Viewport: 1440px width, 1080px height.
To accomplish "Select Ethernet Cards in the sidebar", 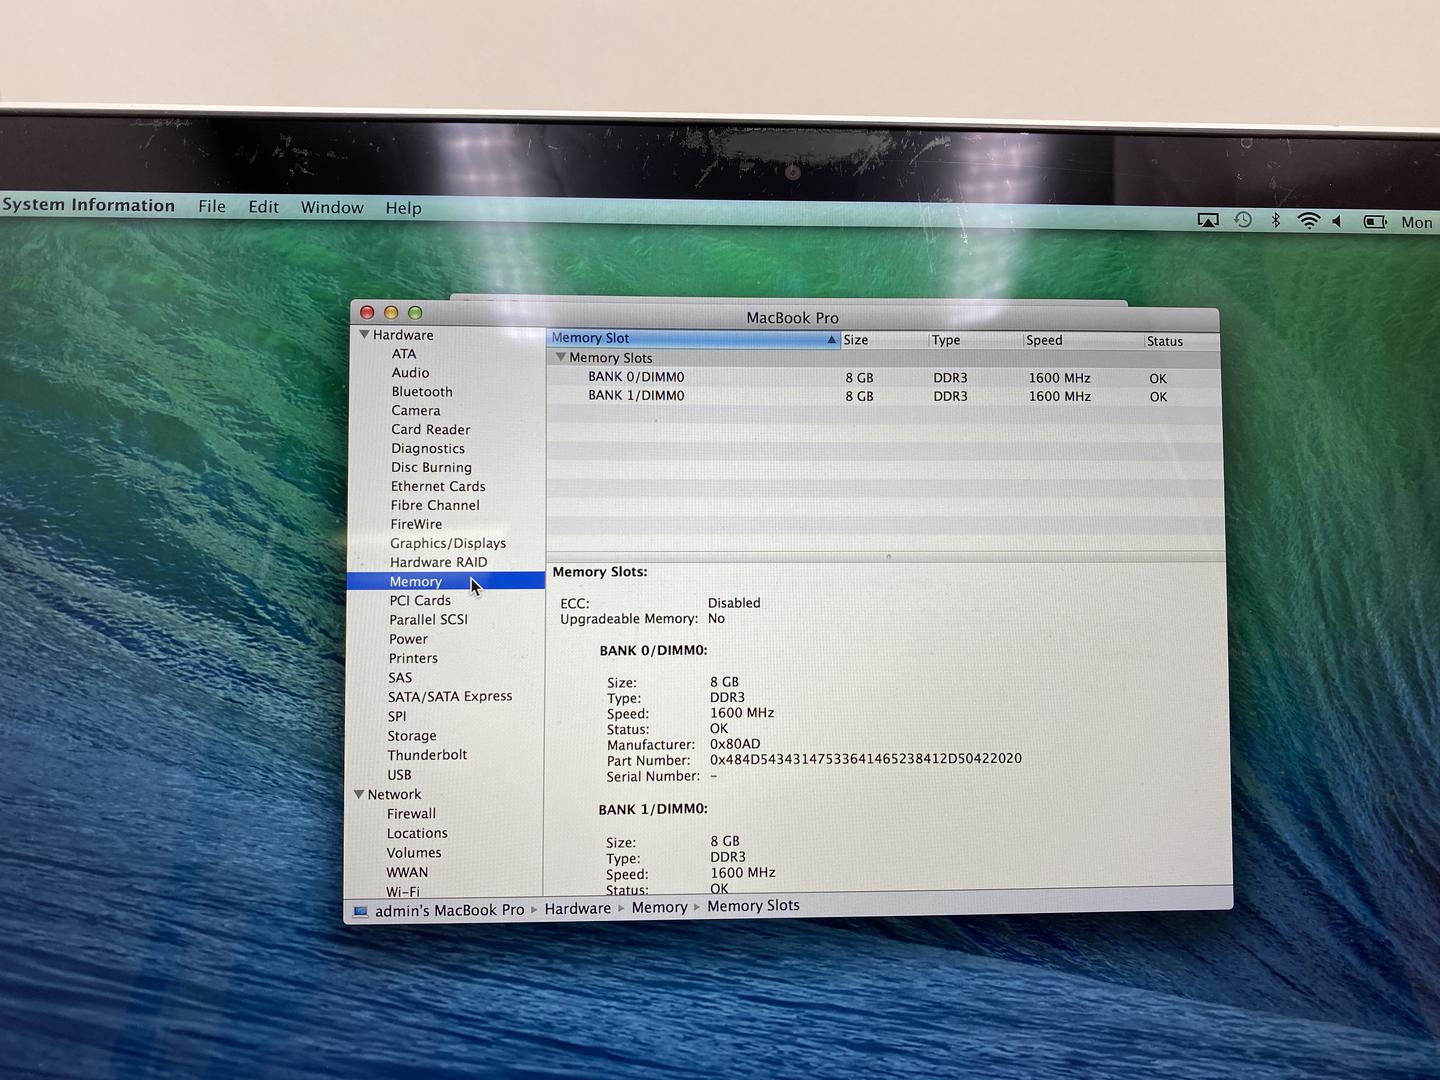I will click(x=438, y=487).
